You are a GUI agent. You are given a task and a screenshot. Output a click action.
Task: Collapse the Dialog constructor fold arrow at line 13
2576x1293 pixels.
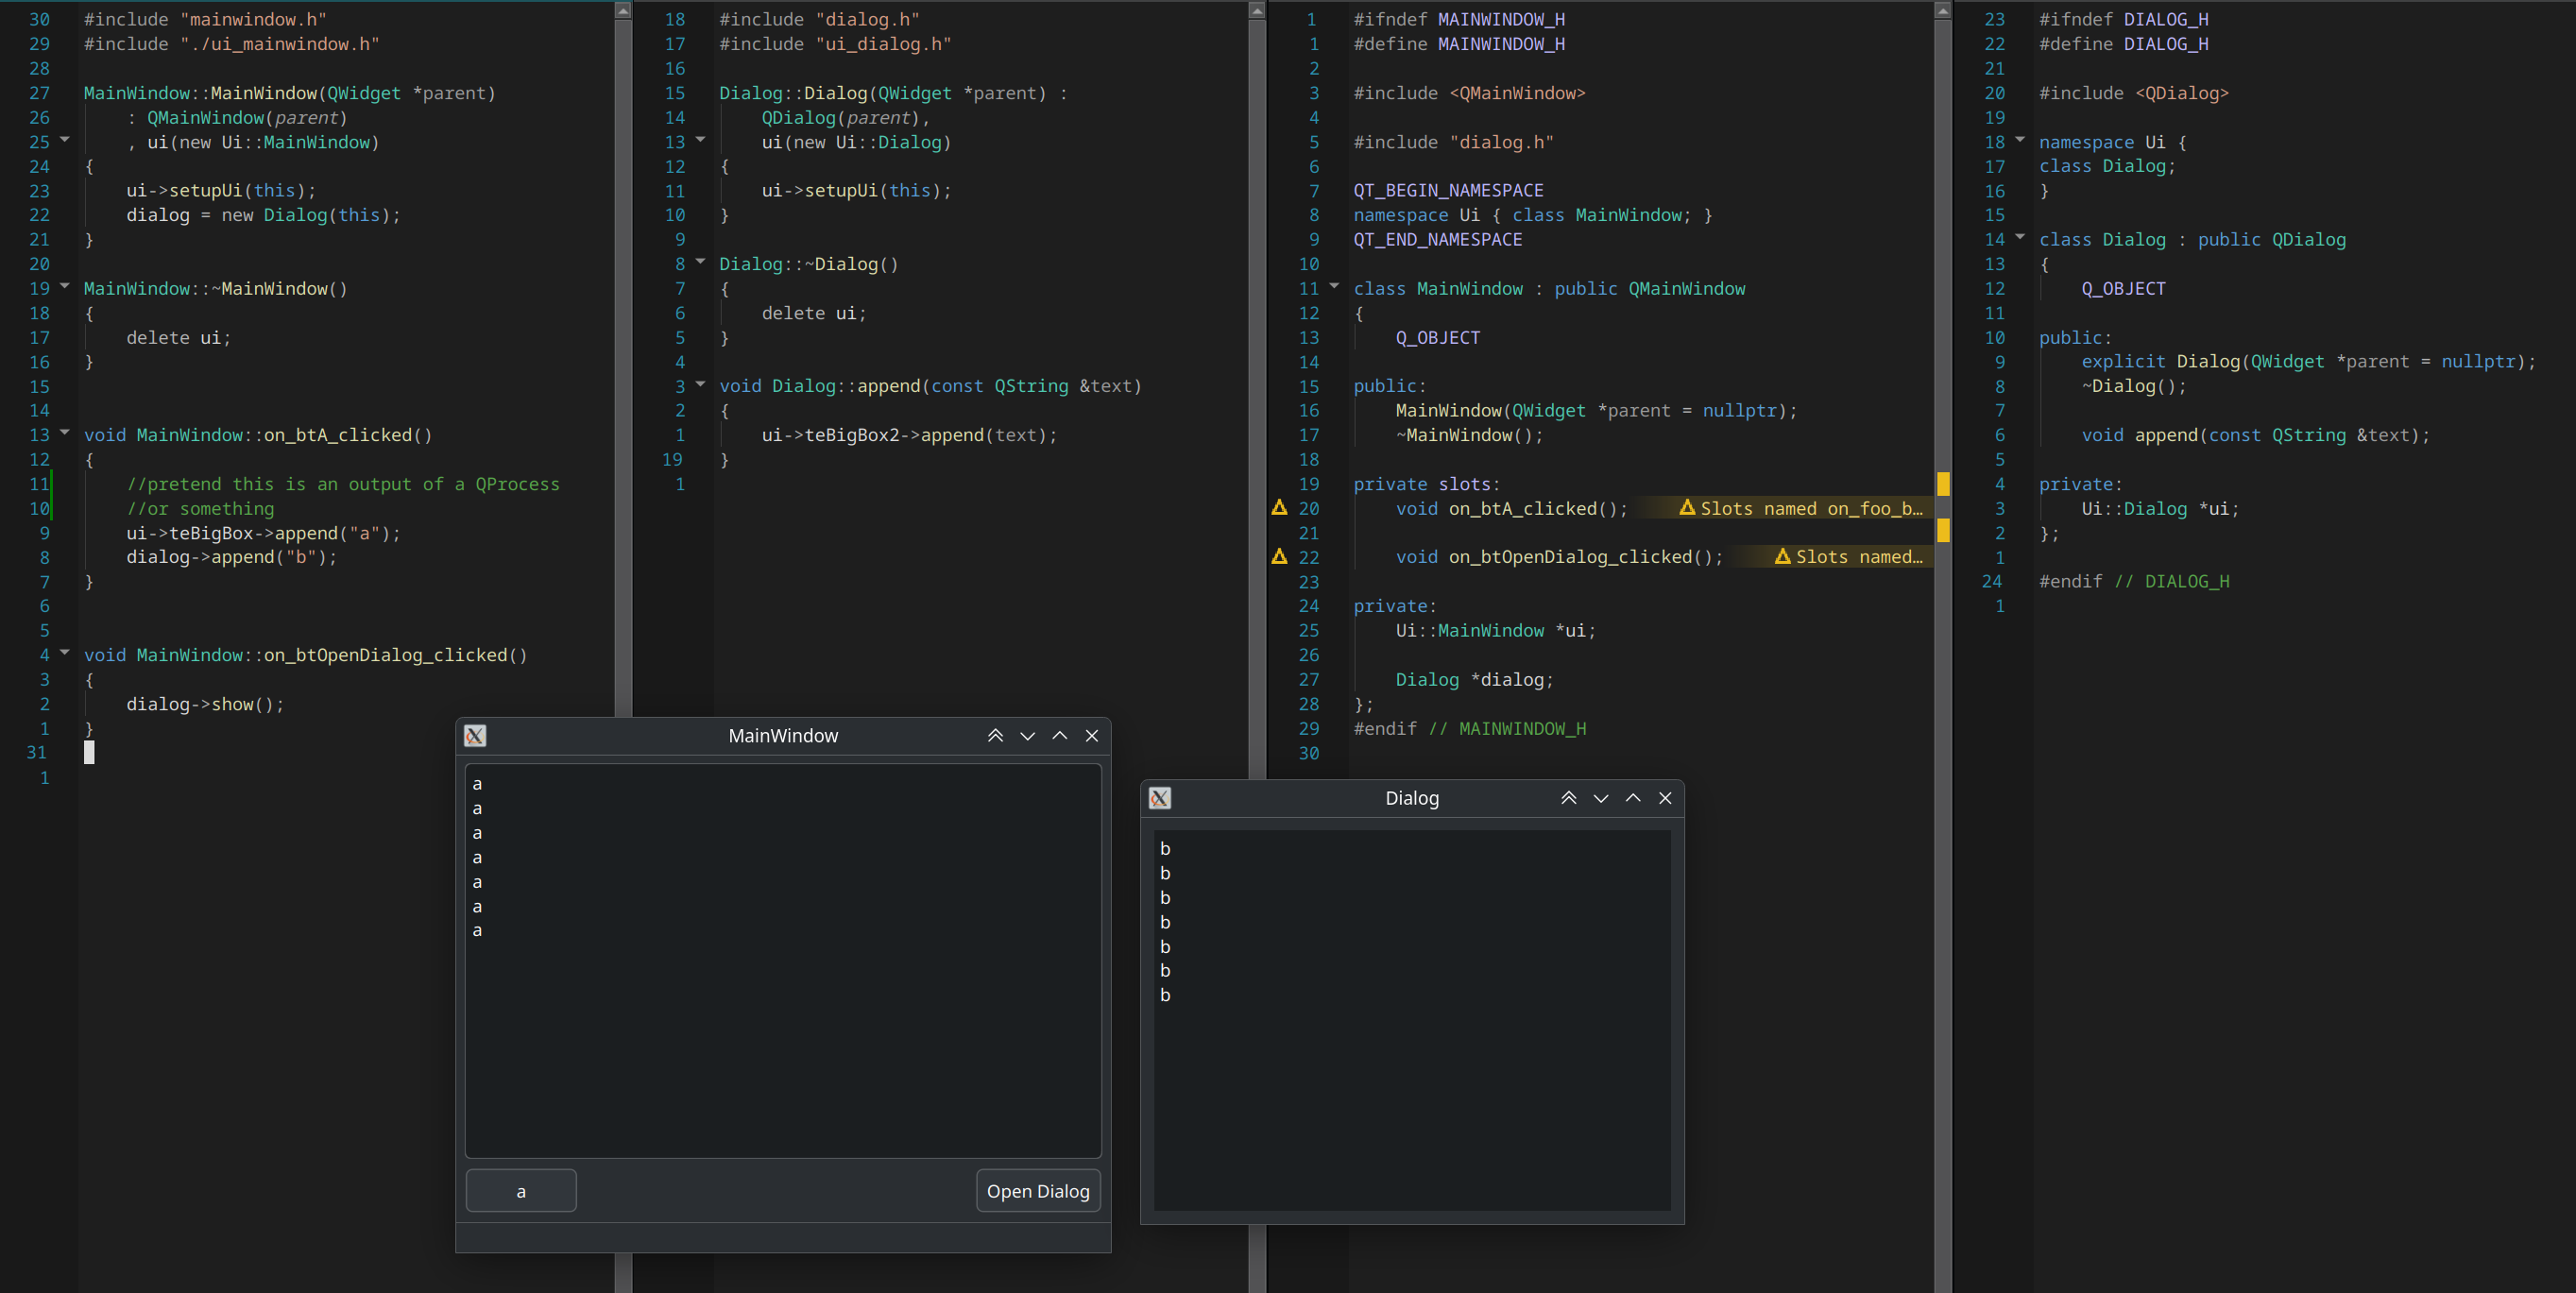[x=700, y=140]
